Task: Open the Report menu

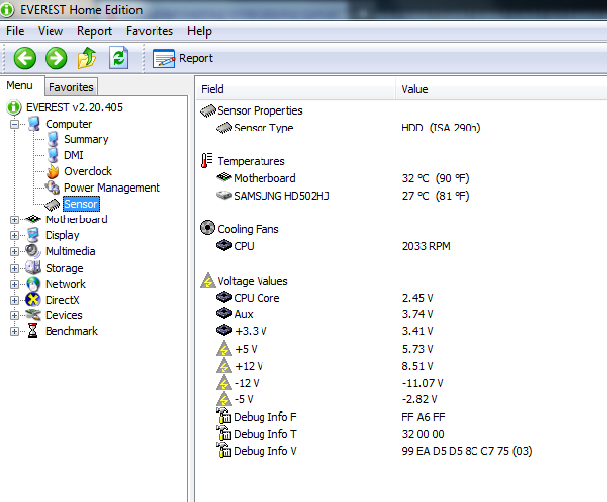Action: tap(94, 31)
